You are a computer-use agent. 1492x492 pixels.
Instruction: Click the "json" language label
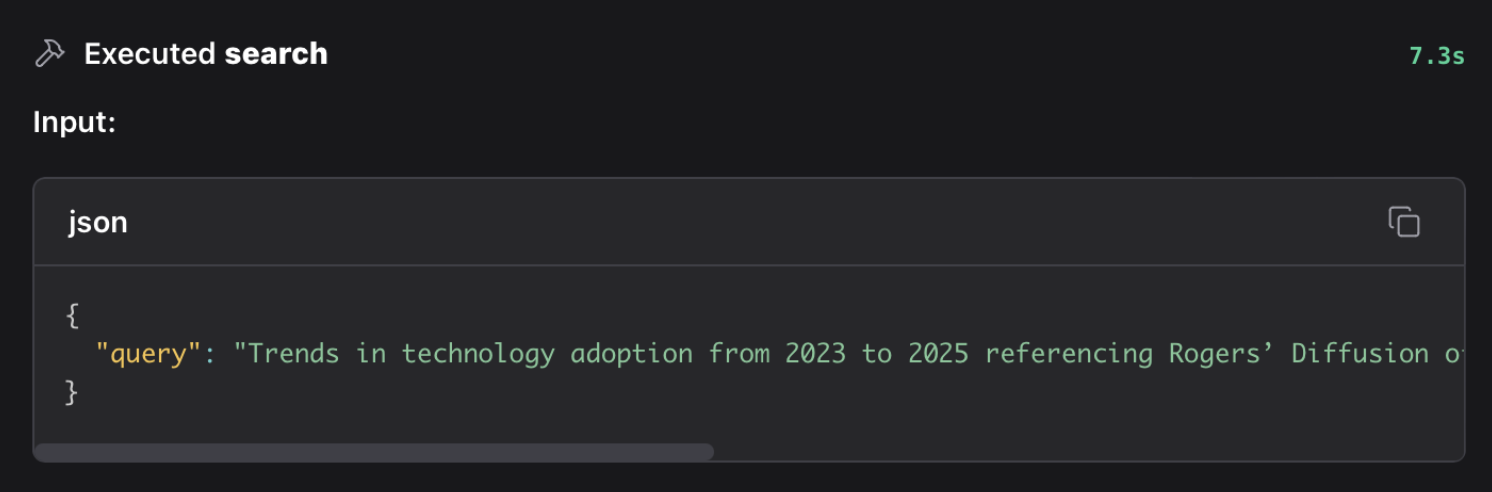[97, 222]
